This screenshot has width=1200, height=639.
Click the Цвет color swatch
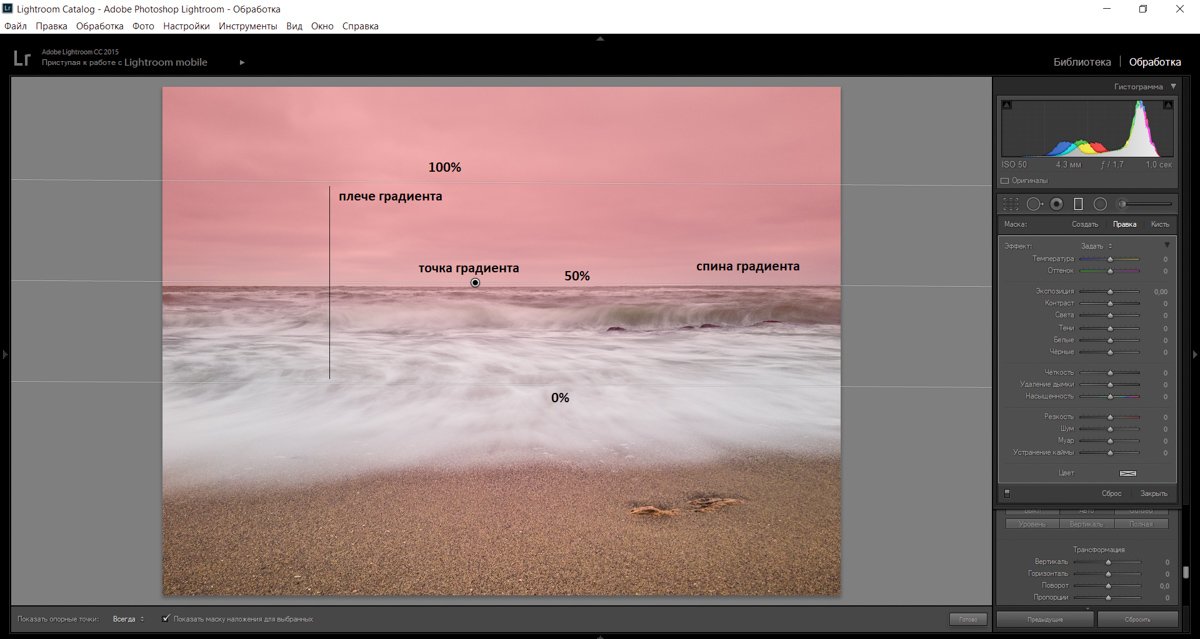[1128, 473]
